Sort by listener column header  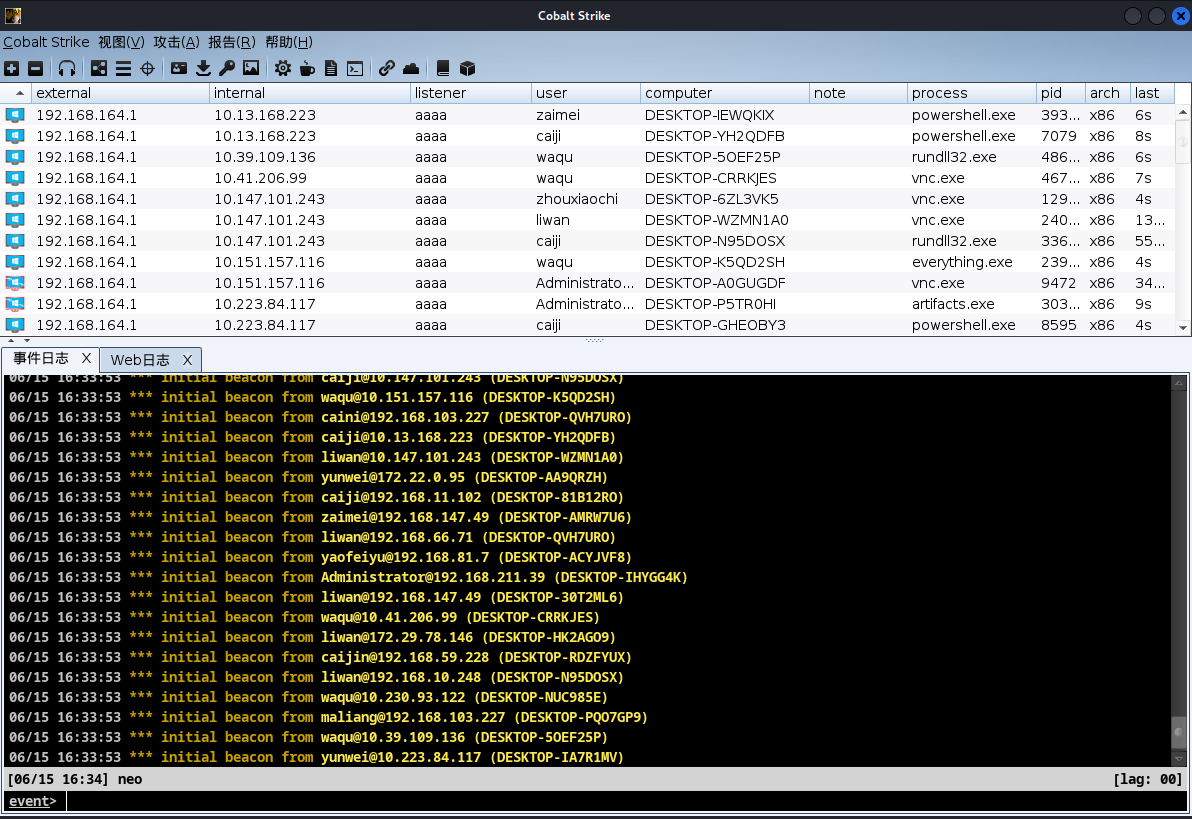[471, 93]
